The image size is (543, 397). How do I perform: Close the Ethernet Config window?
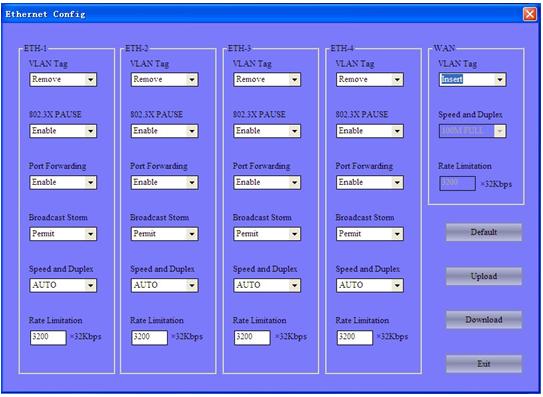[x=529, y=14]
